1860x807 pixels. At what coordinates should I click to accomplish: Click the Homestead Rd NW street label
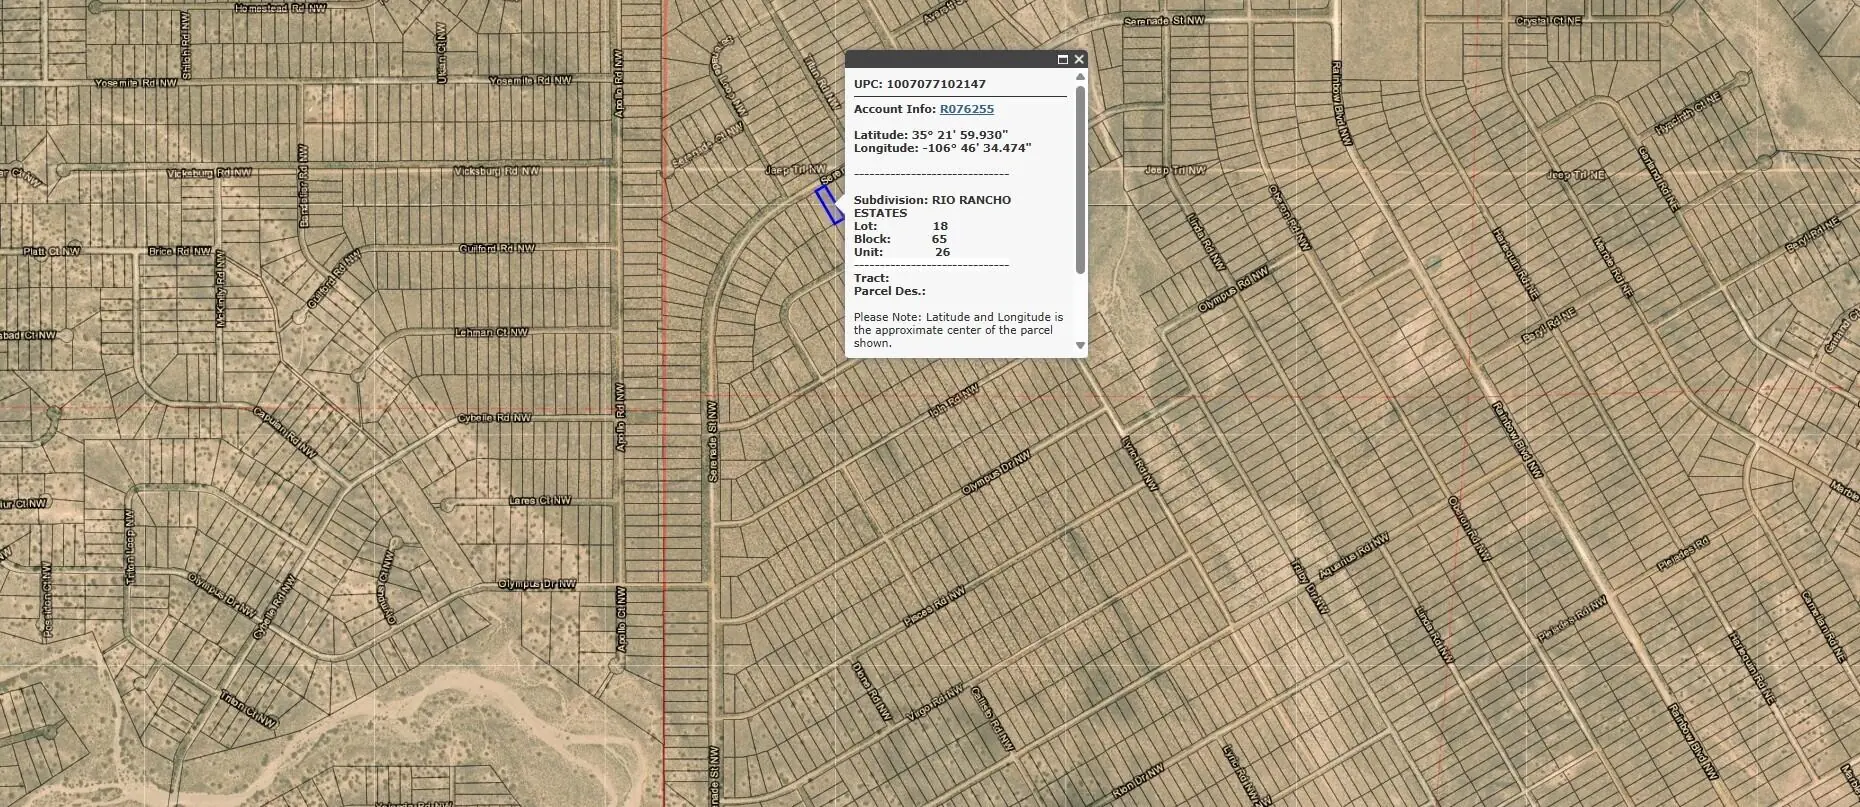(280, 8)
